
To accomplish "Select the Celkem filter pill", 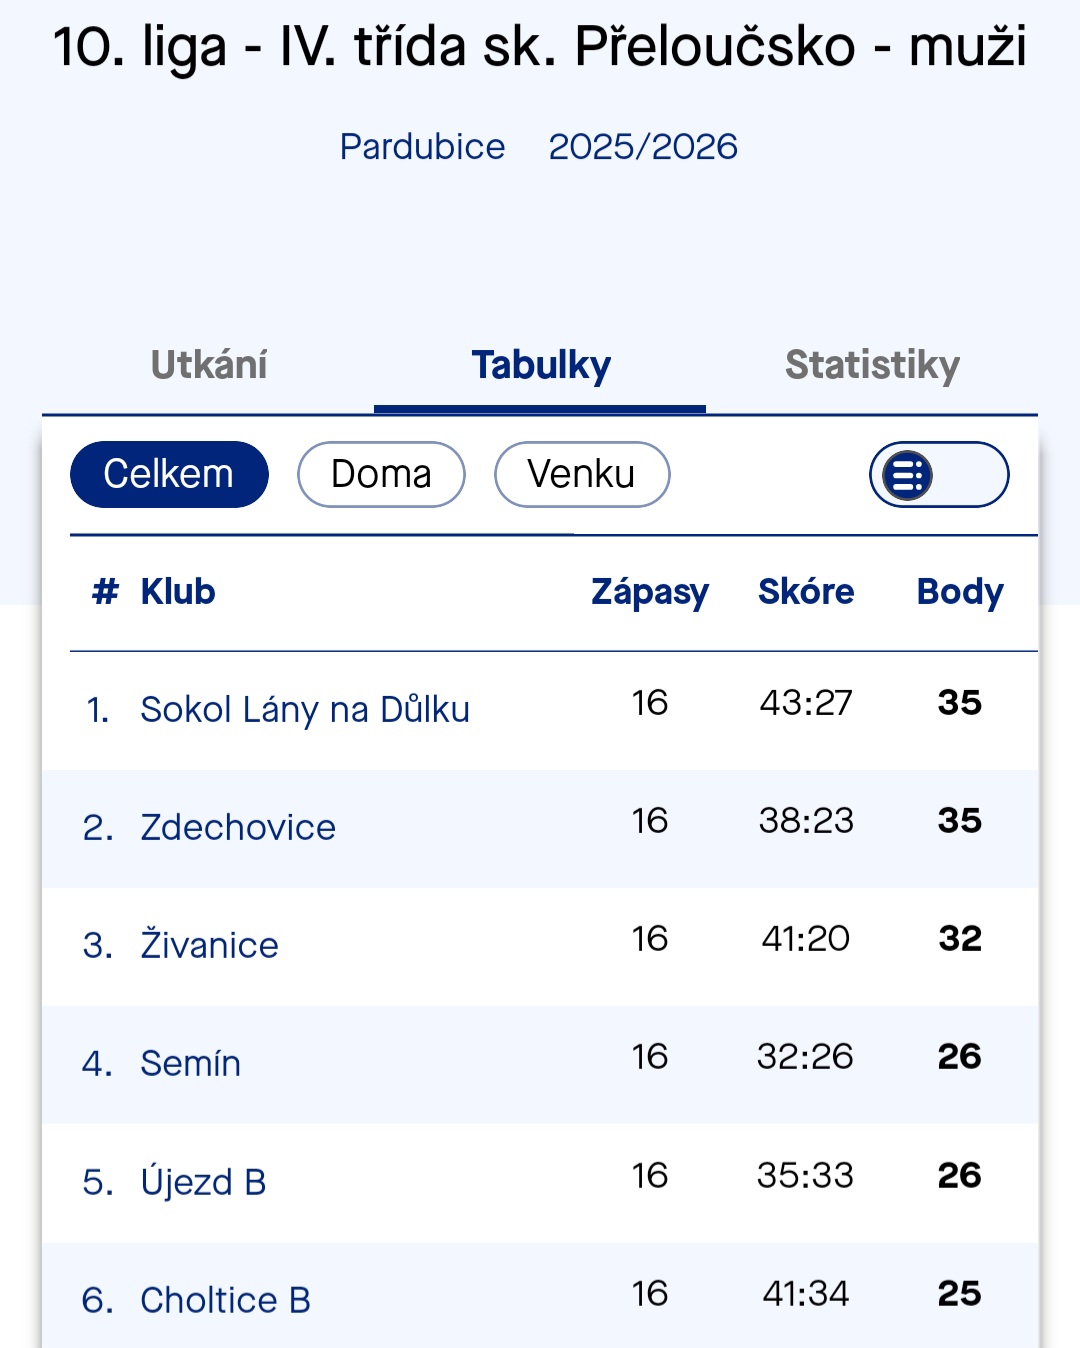I will click(x=169, y=475).
